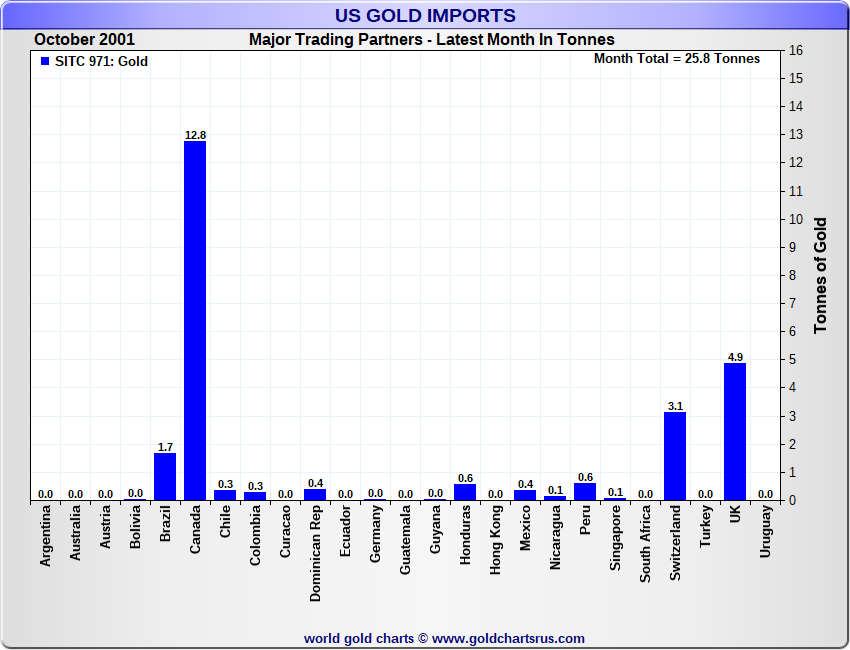Select the Hong Kong x-axis label
This screenshot has width=850, height=650.
point(496,540)
